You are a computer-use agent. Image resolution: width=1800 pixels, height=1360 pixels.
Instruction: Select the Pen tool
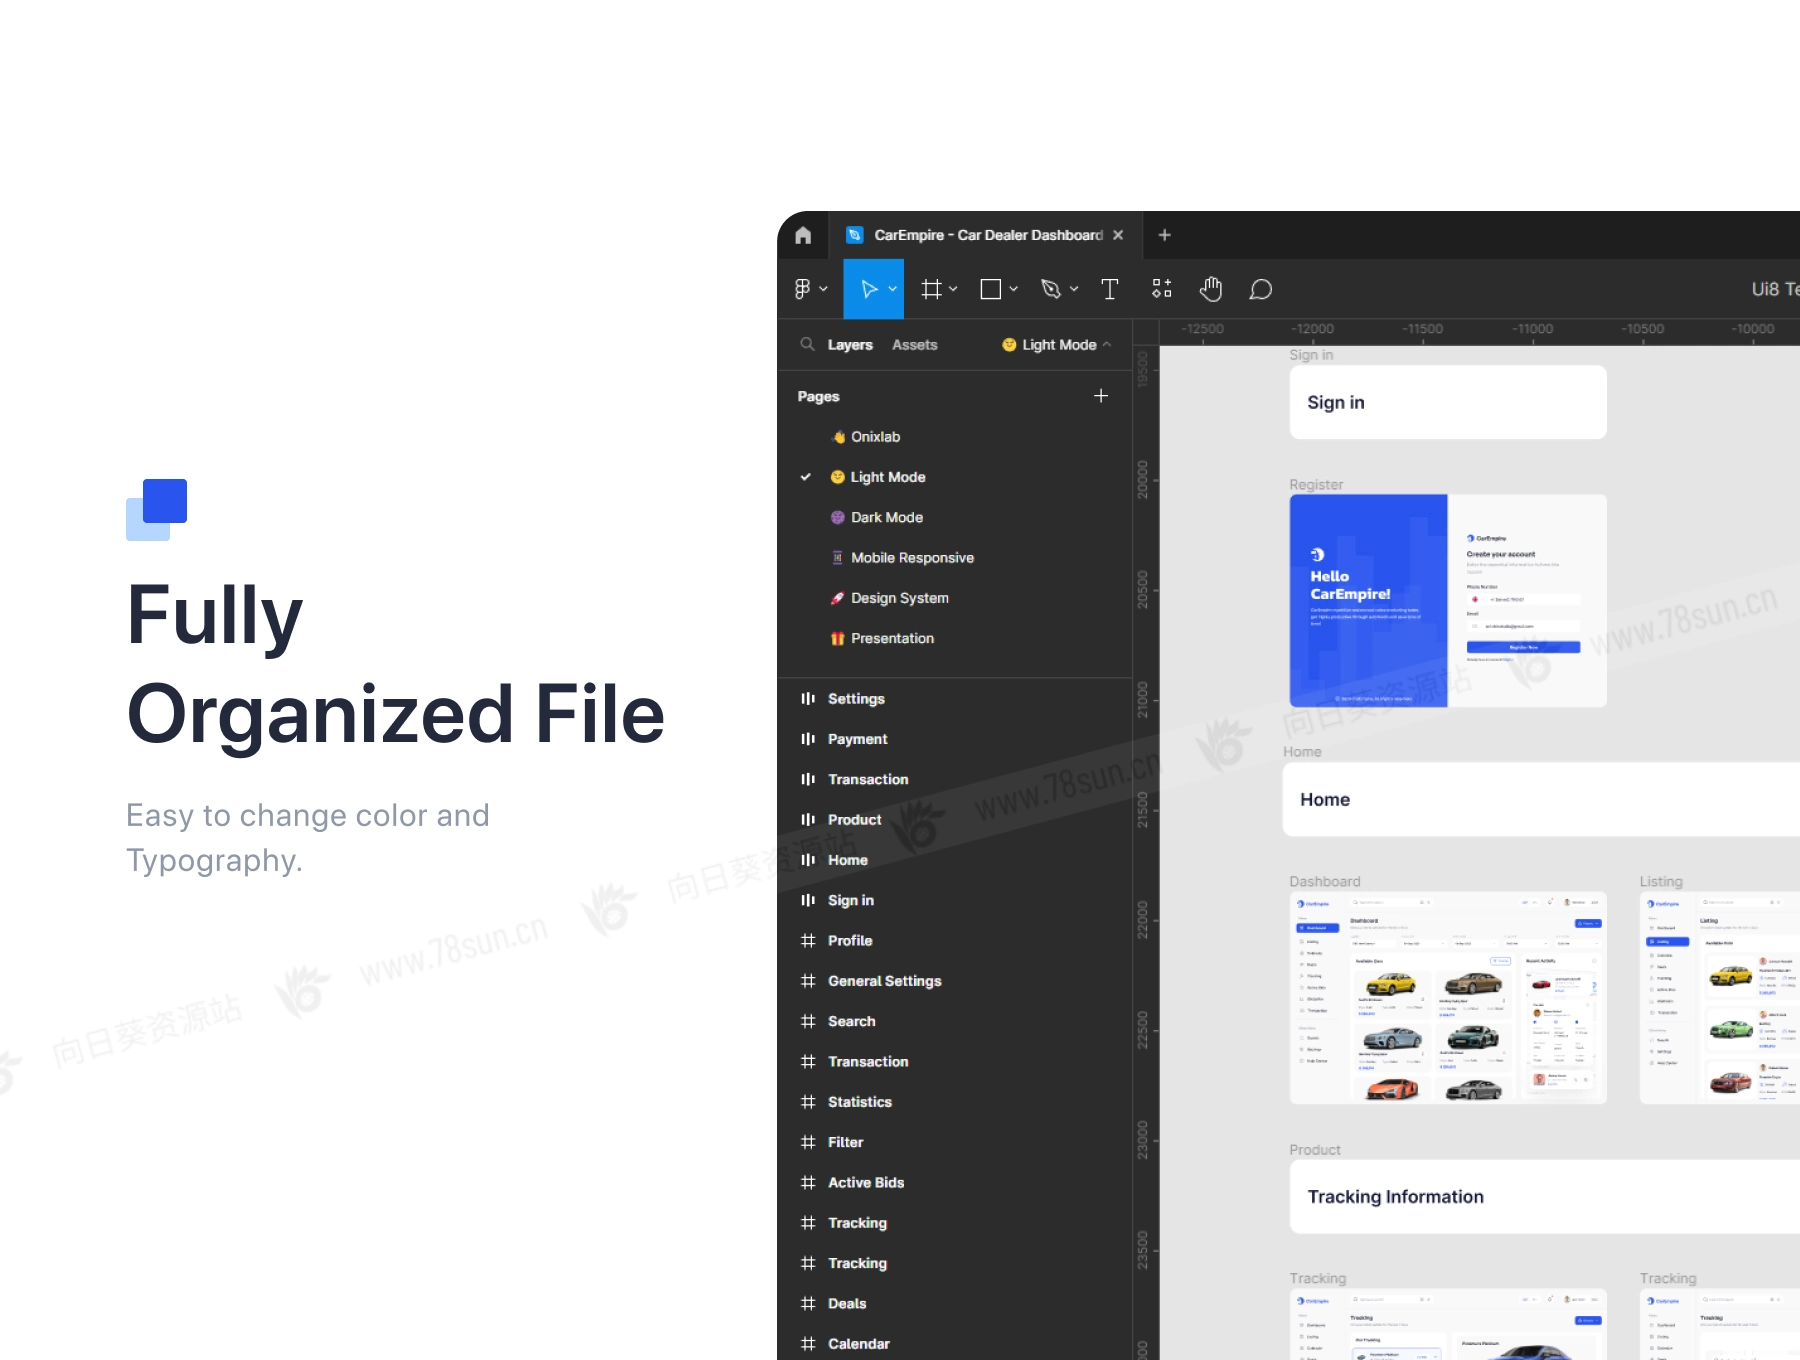(1050, 289)
